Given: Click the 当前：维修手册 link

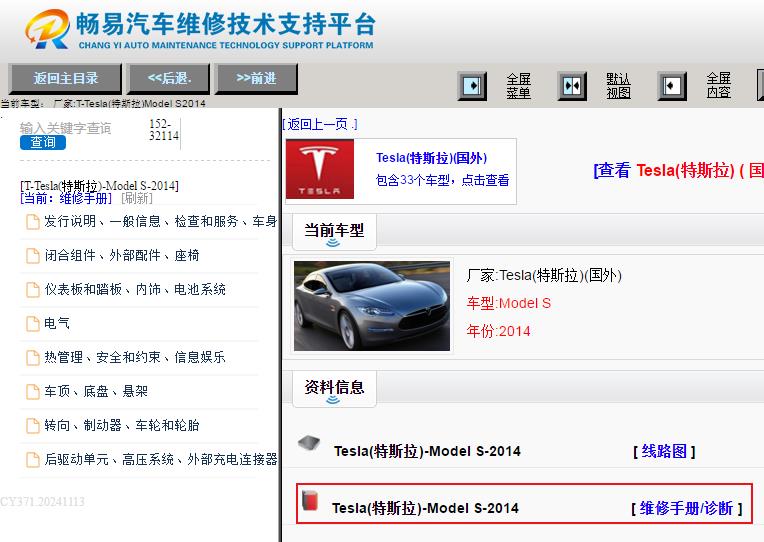Looking at the screenshot, I should point(66,198).
